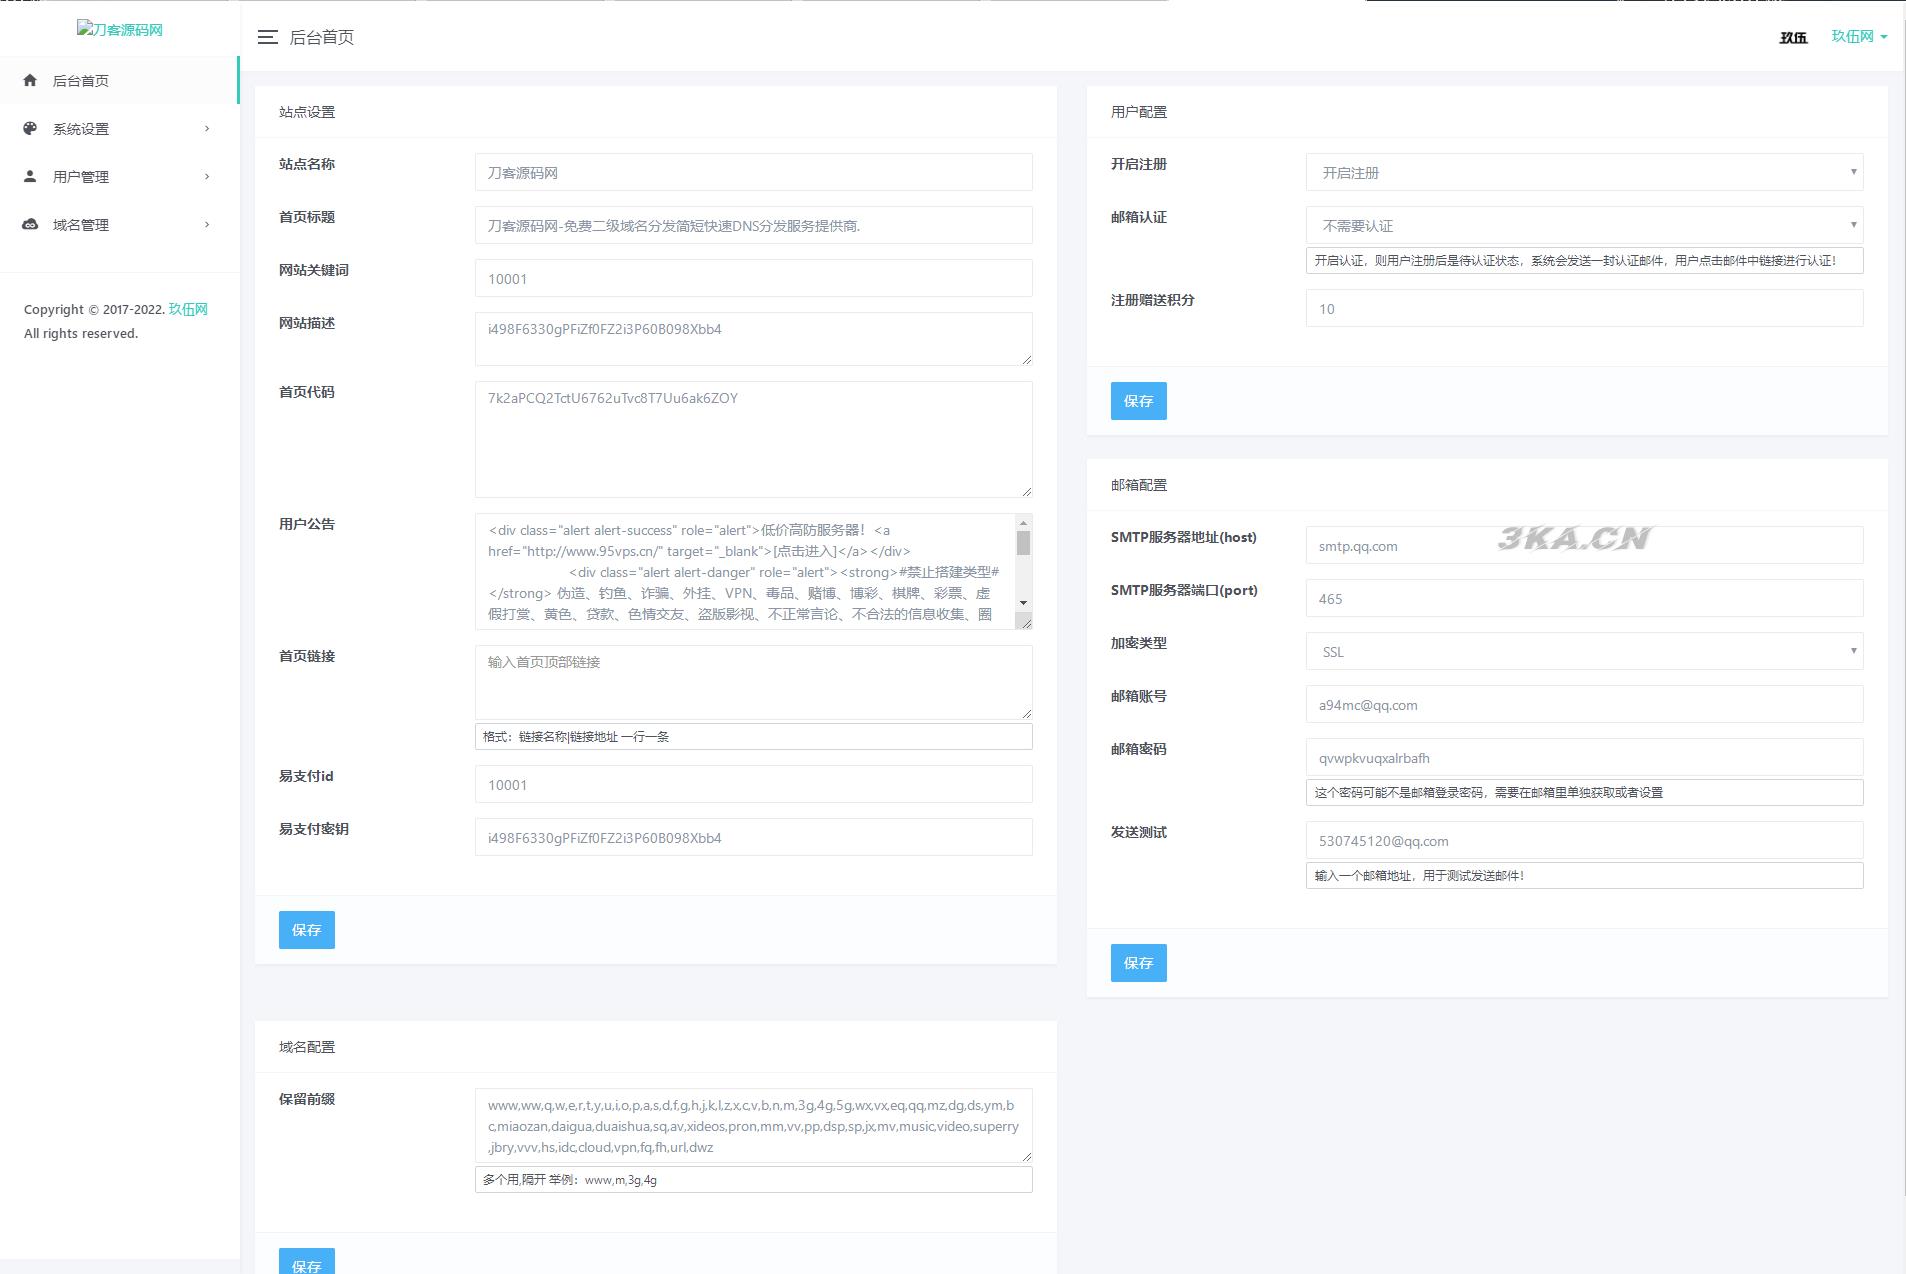Image resolution: width=1906 pixels, height=1274 pixels.
Task: Click the 站点名称 input field
Action: tap(753, 172)
